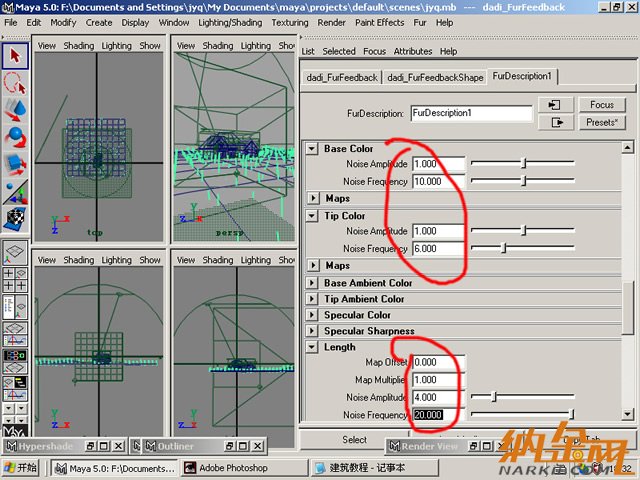This screenshot has height=480, width=640.
Task: Choose the Persp/Outliner layout icon
Action: (x=16, y=307)
